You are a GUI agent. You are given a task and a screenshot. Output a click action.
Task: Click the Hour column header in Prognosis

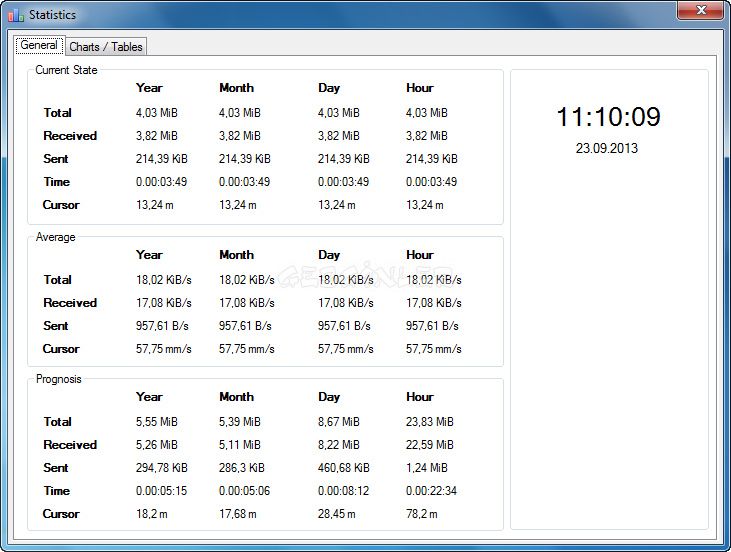420,397
